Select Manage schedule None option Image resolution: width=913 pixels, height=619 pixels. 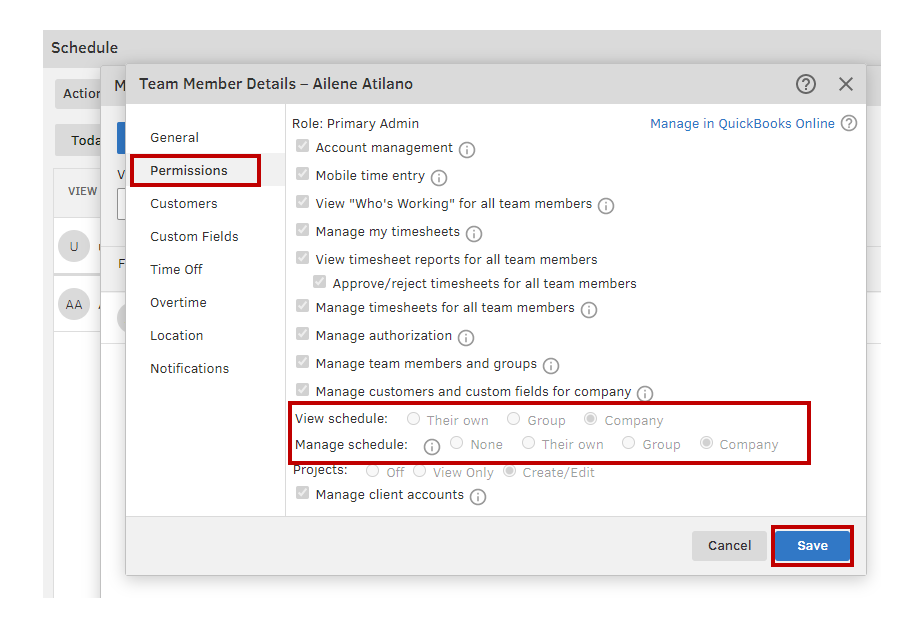pyautogui.click(x=456, y=443)
